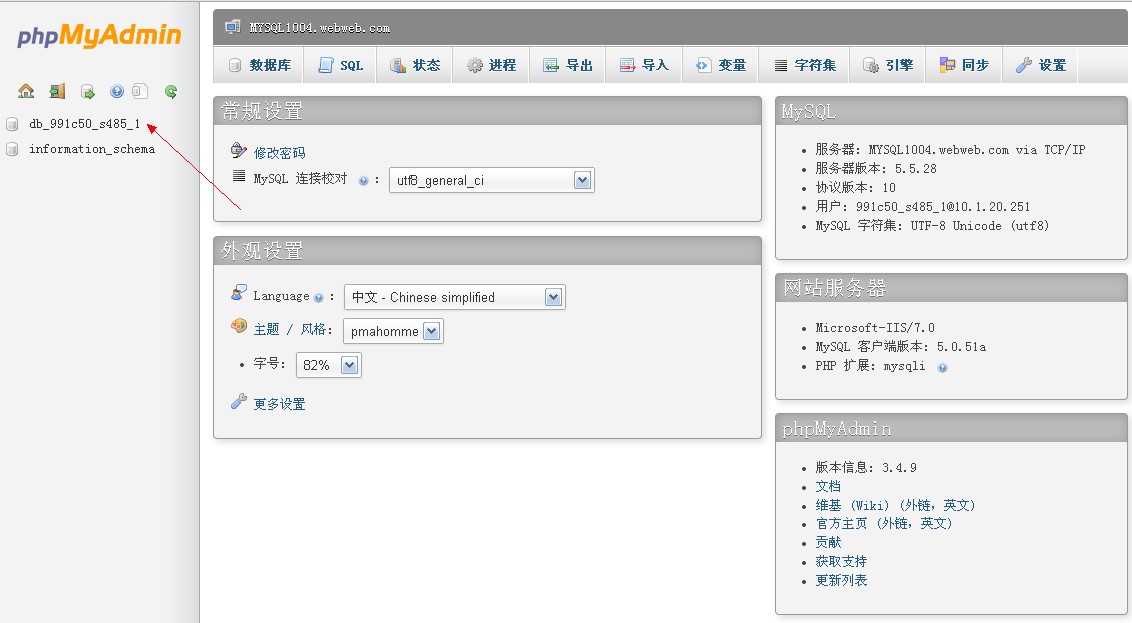The image size is (1132, 623).
Task: Open the db_991c50_s485_1 database
Action: click(84, 124)
